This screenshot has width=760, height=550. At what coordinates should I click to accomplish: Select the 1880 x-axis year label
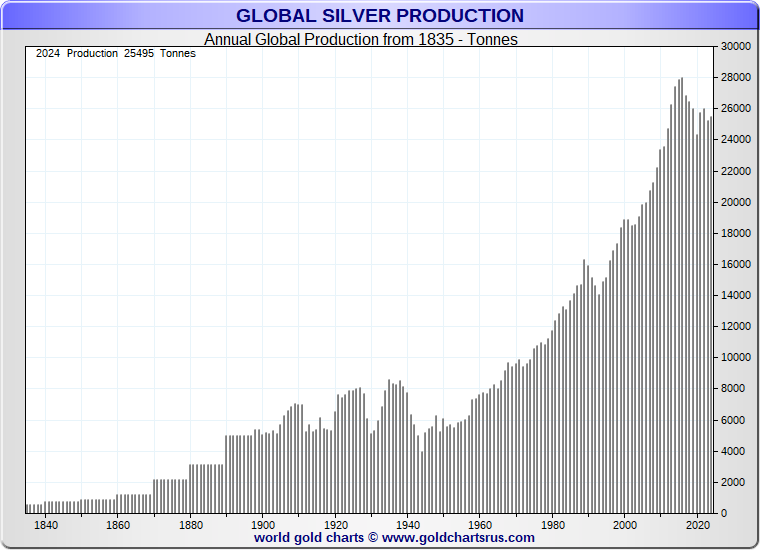tap(190, 525)
